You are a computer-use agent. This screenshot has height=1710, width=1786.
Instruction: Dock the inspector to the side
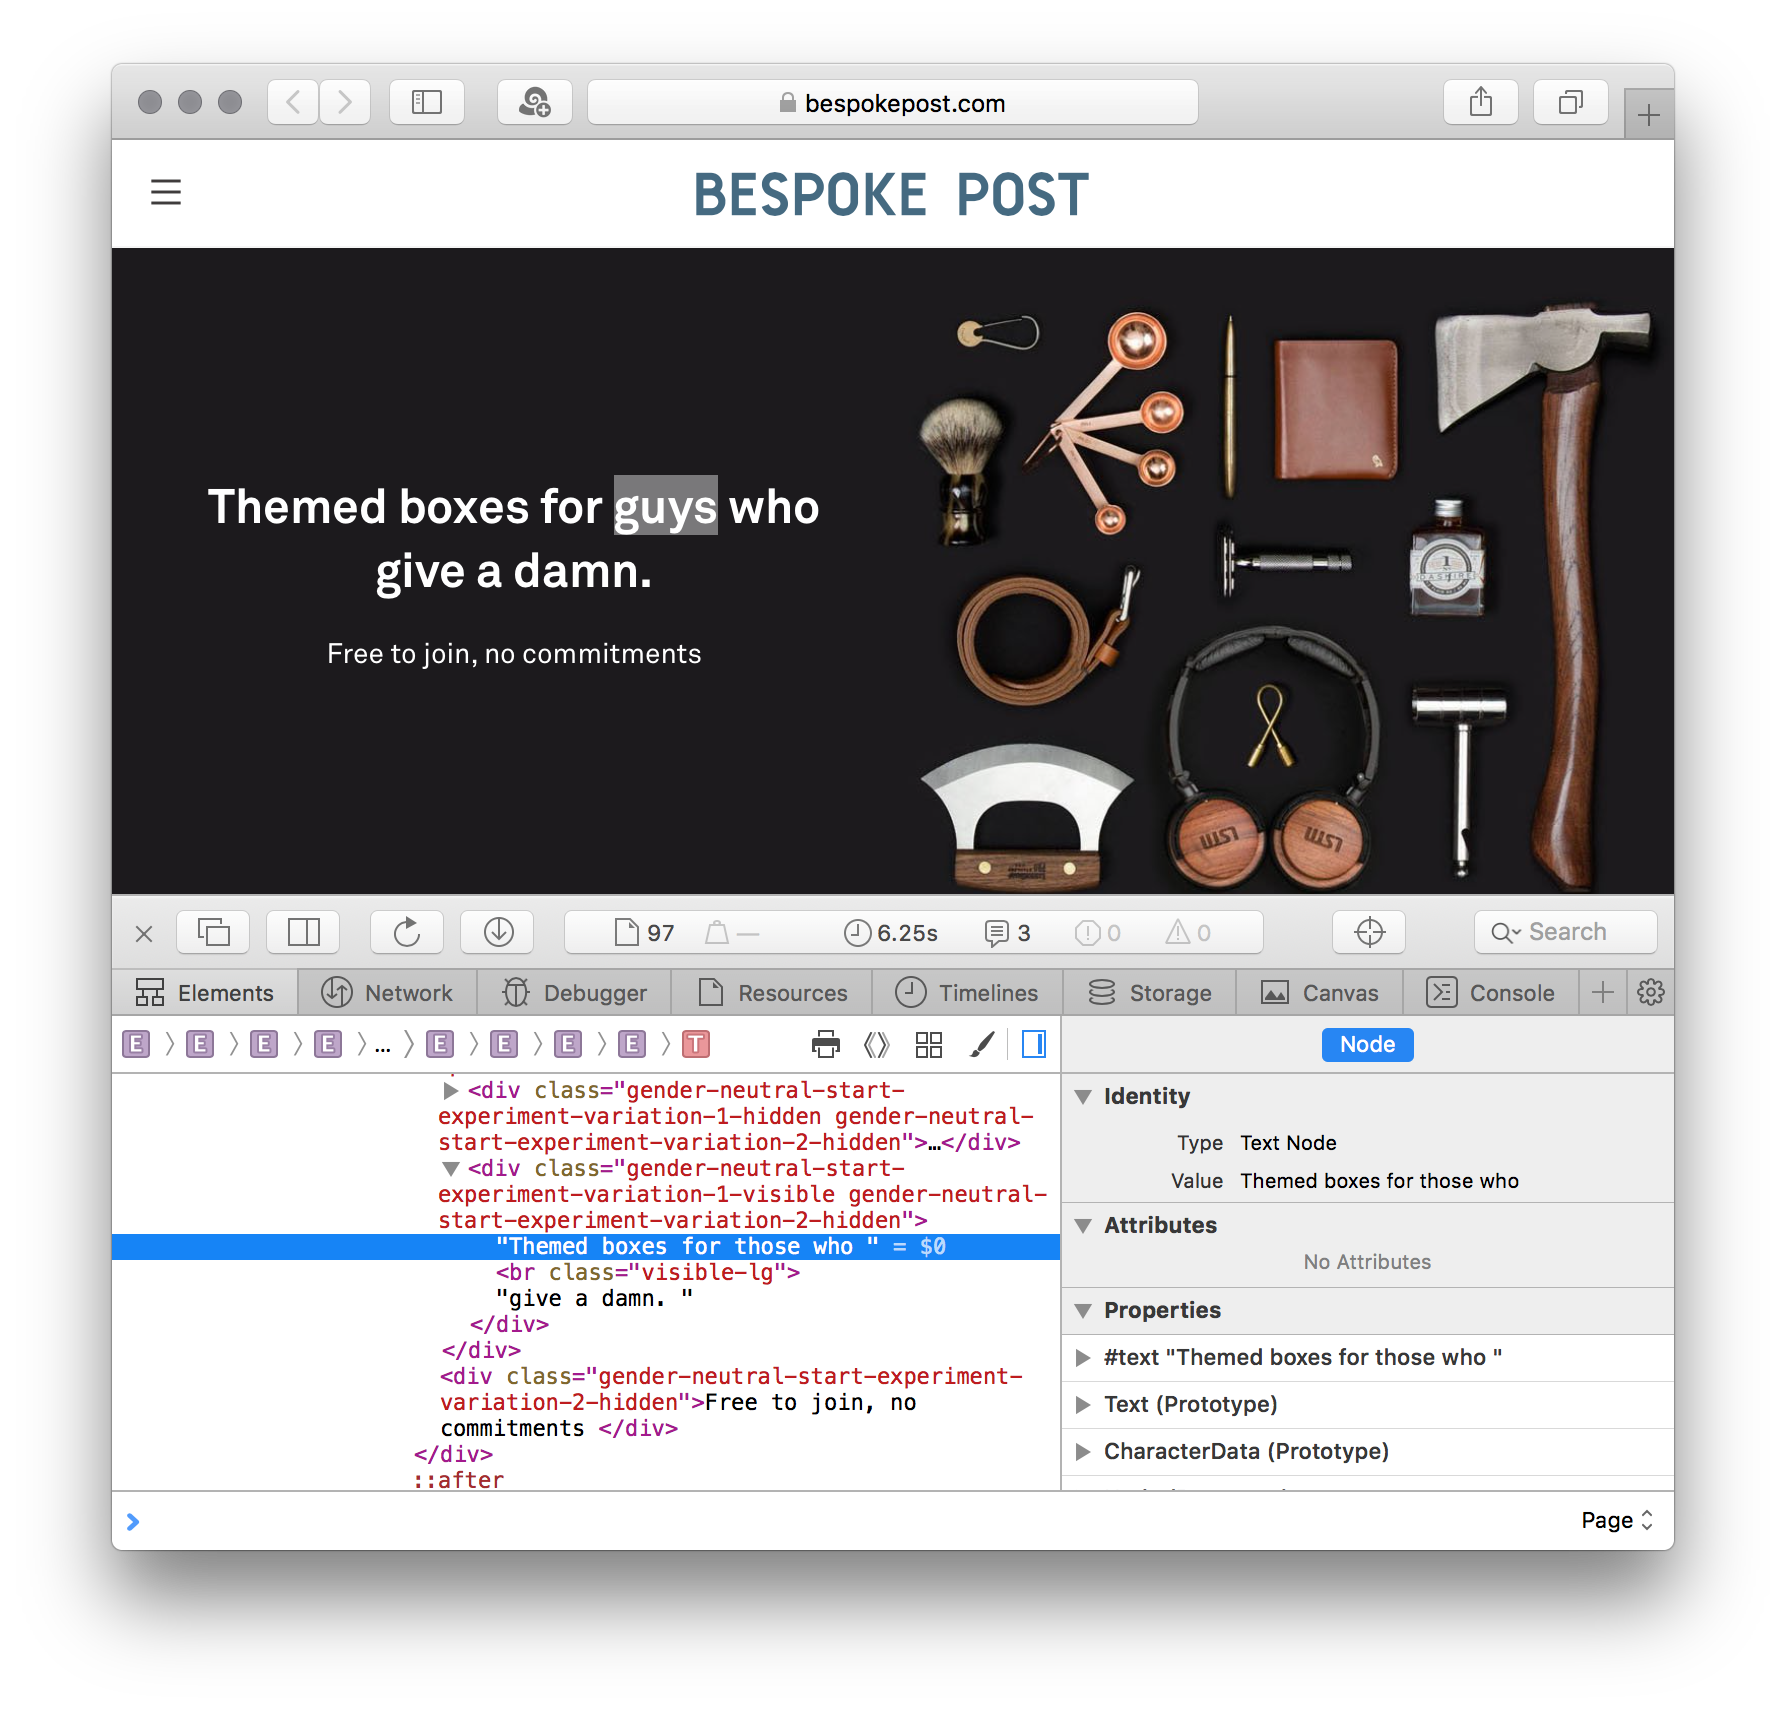pos(303,932)
